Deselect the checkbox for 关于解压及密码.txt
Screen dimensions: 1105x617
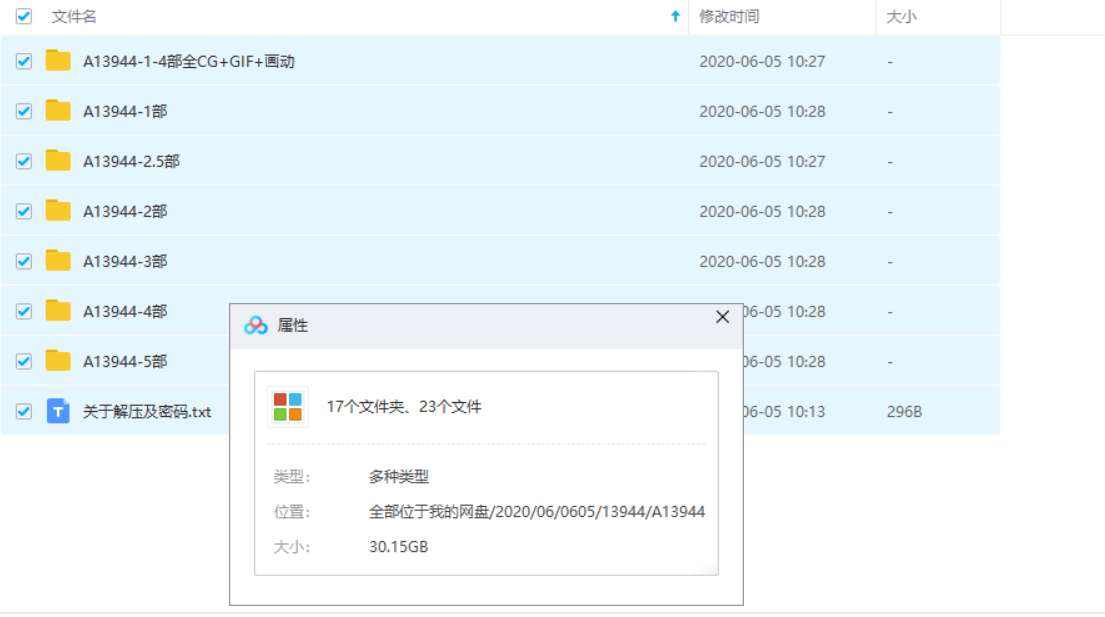(x=24, y=411)
